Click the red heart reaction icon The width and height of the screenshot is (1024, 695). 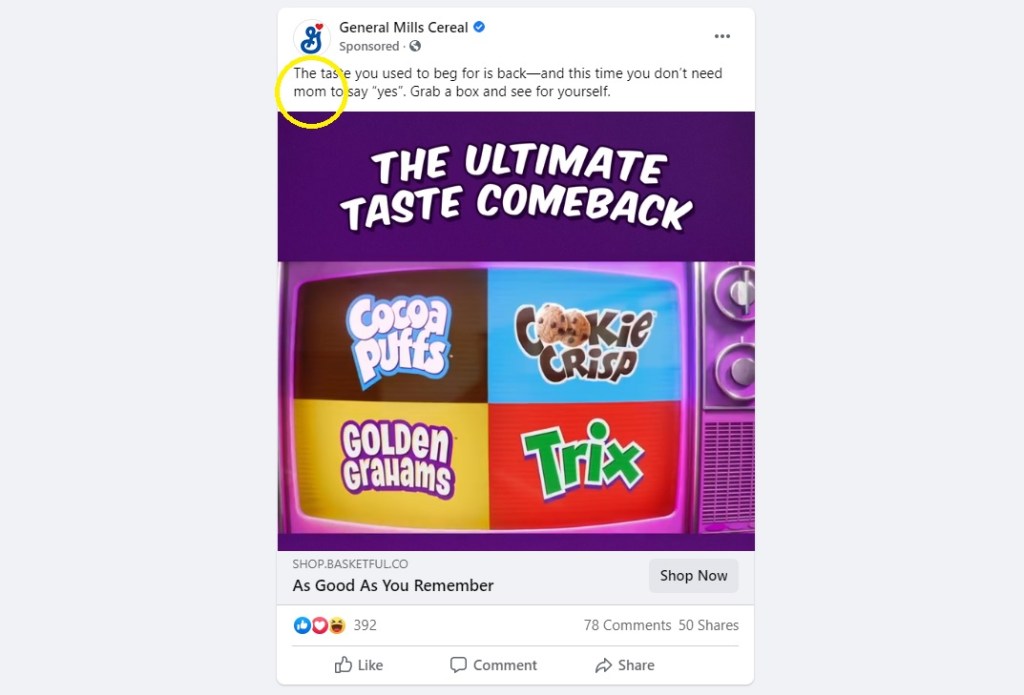pos(319,625)
